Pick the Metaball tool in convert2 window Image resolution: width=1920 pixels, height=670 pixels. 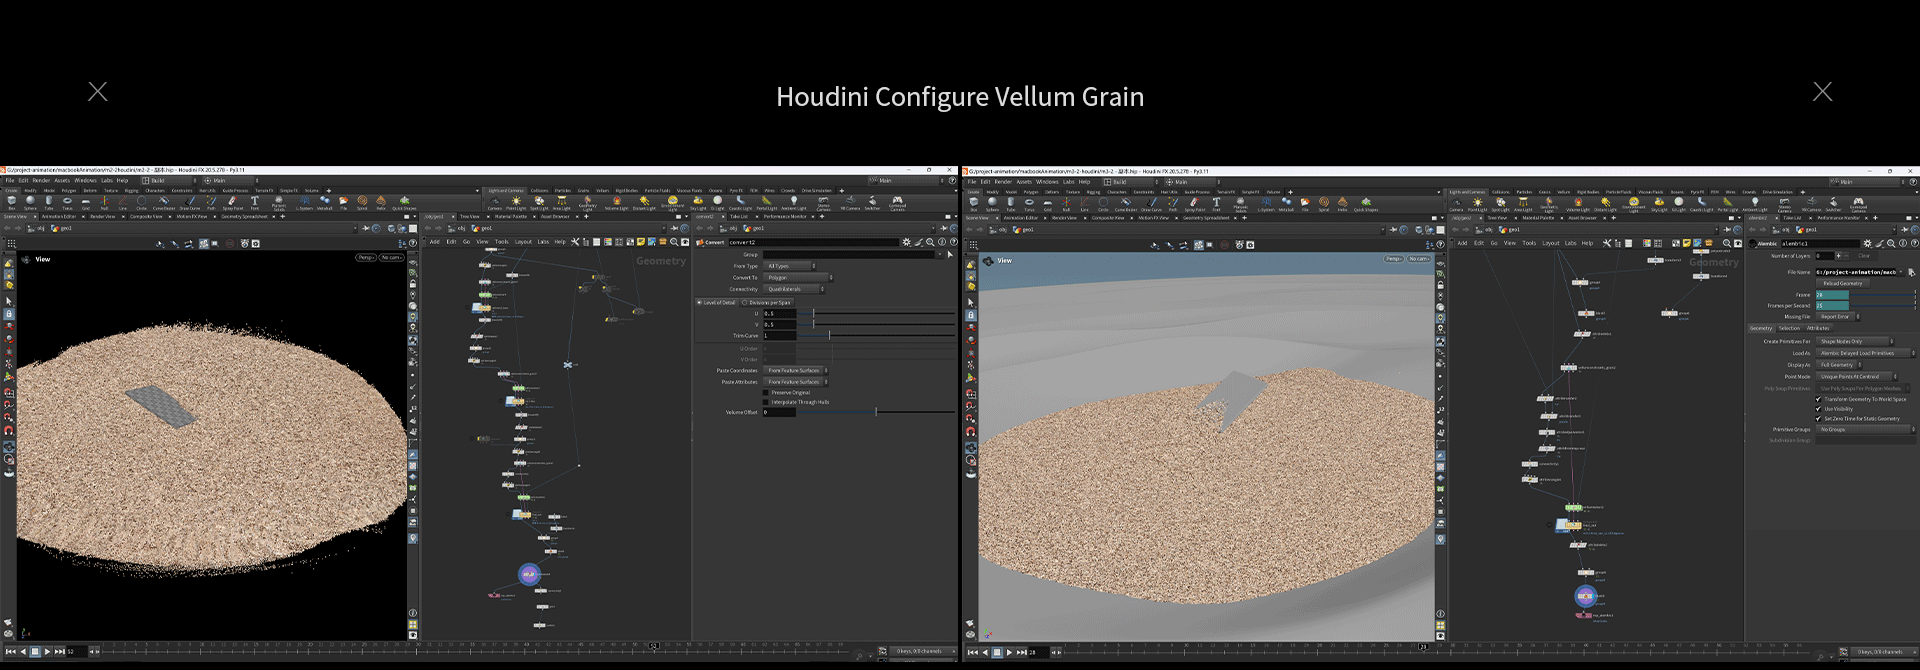click(x=324, y=203)
